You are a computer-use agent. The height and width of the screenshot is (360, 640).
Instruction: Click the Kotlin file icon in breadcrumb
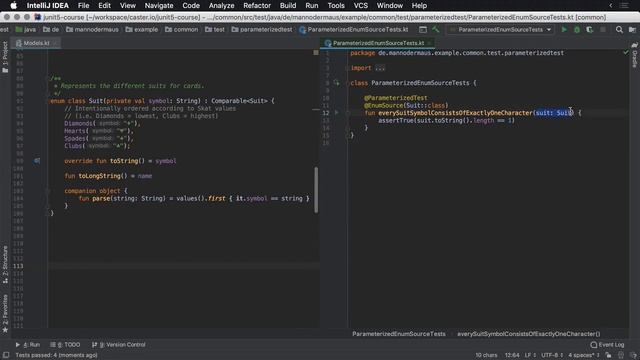[302, 30]
